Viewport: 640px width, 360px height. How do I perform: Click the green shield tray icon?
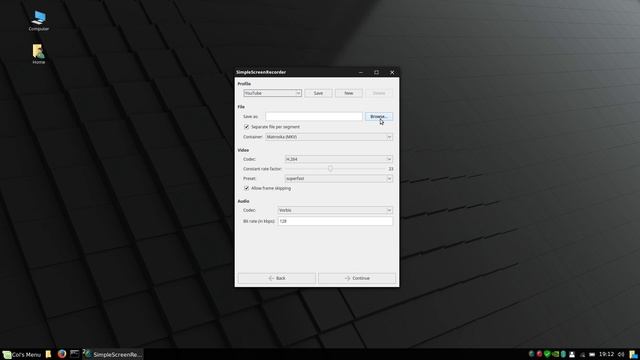coord(547,354)
